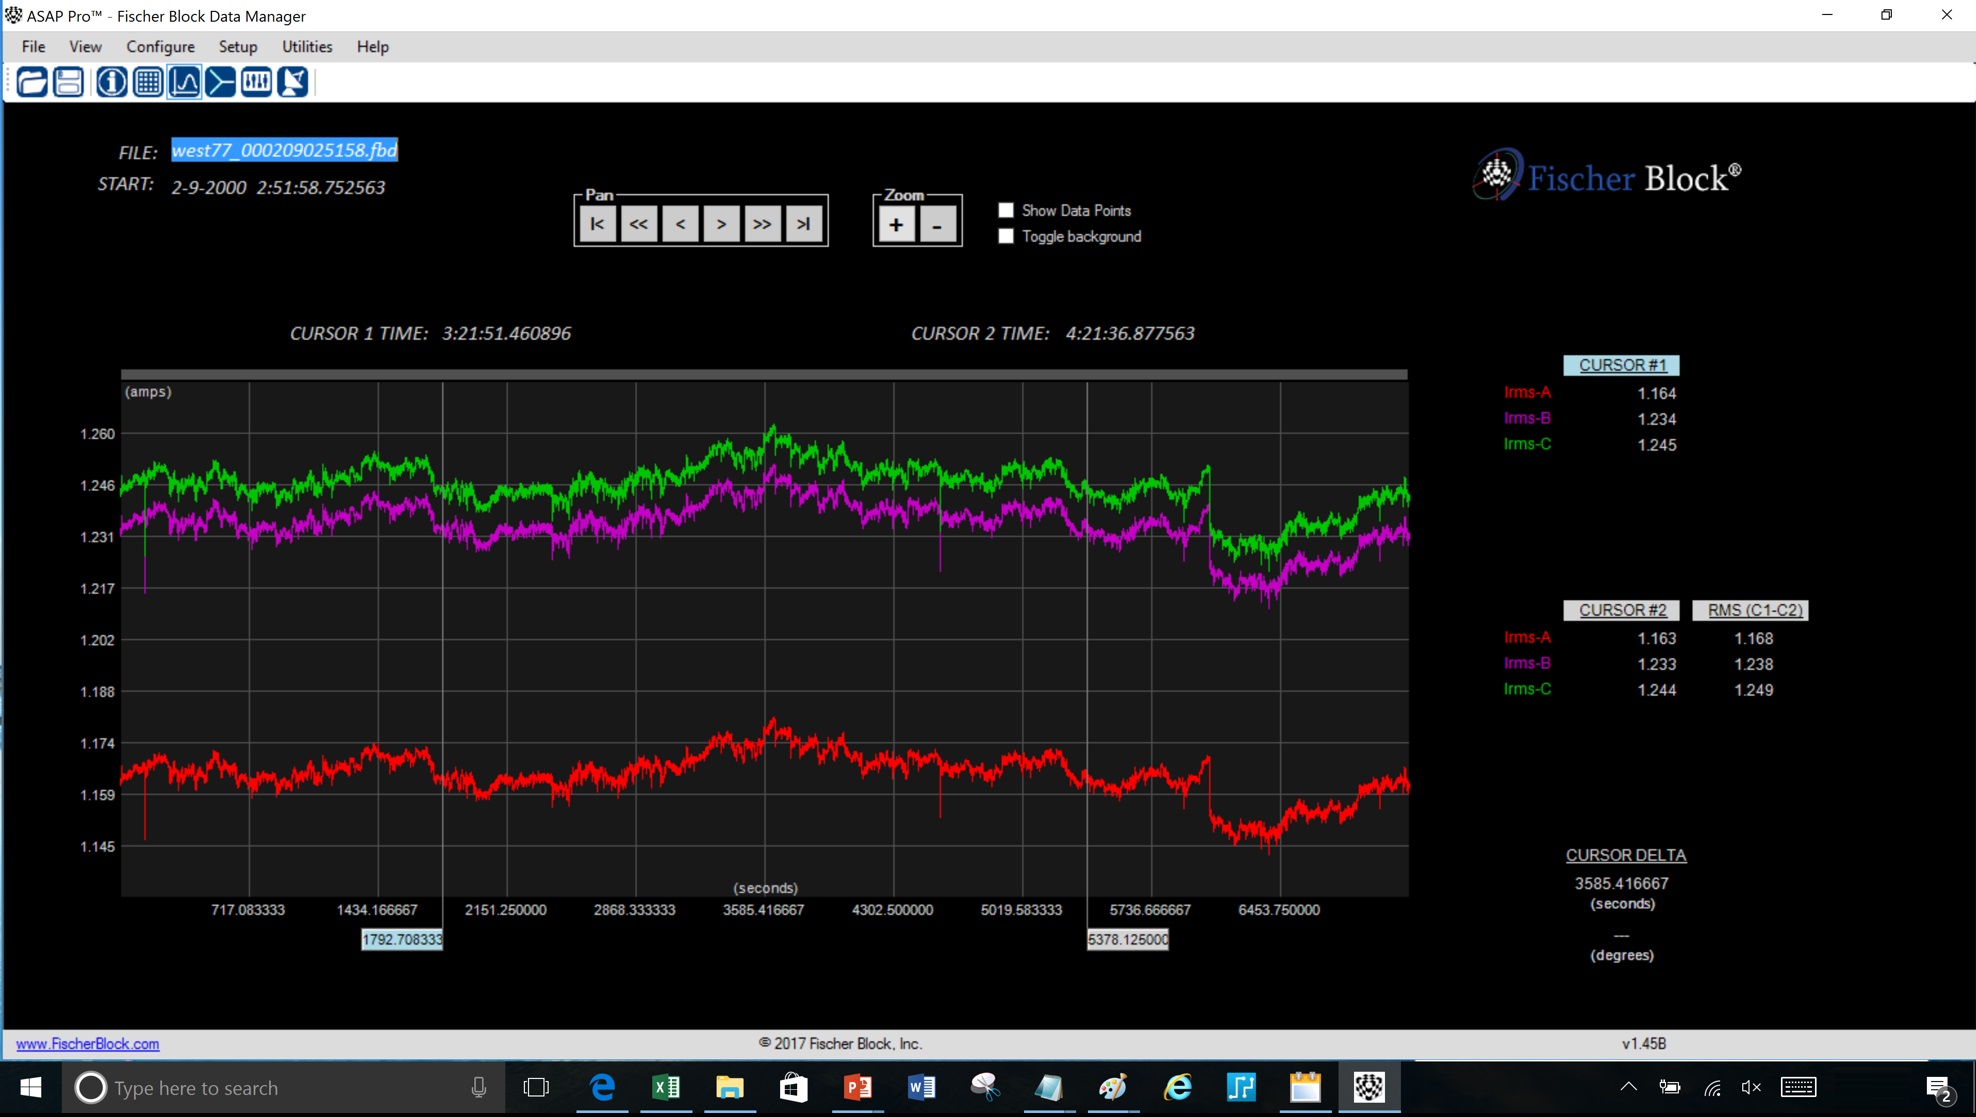Screen dimensions: 1976x1117
Task: Click the satellite dish toolbar icon
Action: [x=293, y=82]
